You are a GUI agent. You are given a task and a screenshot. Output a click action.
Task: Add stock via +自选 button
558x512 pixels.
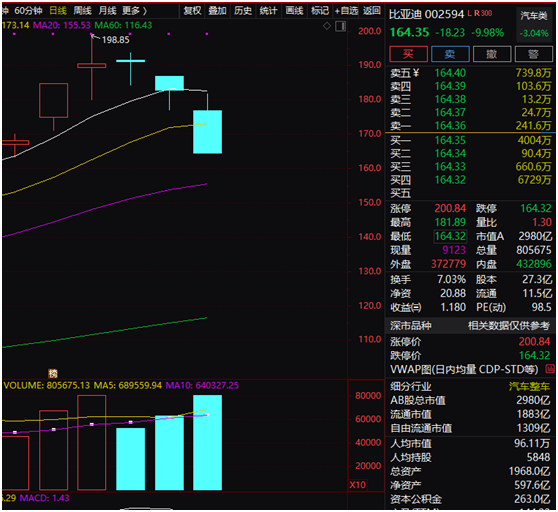coord(346,11)
